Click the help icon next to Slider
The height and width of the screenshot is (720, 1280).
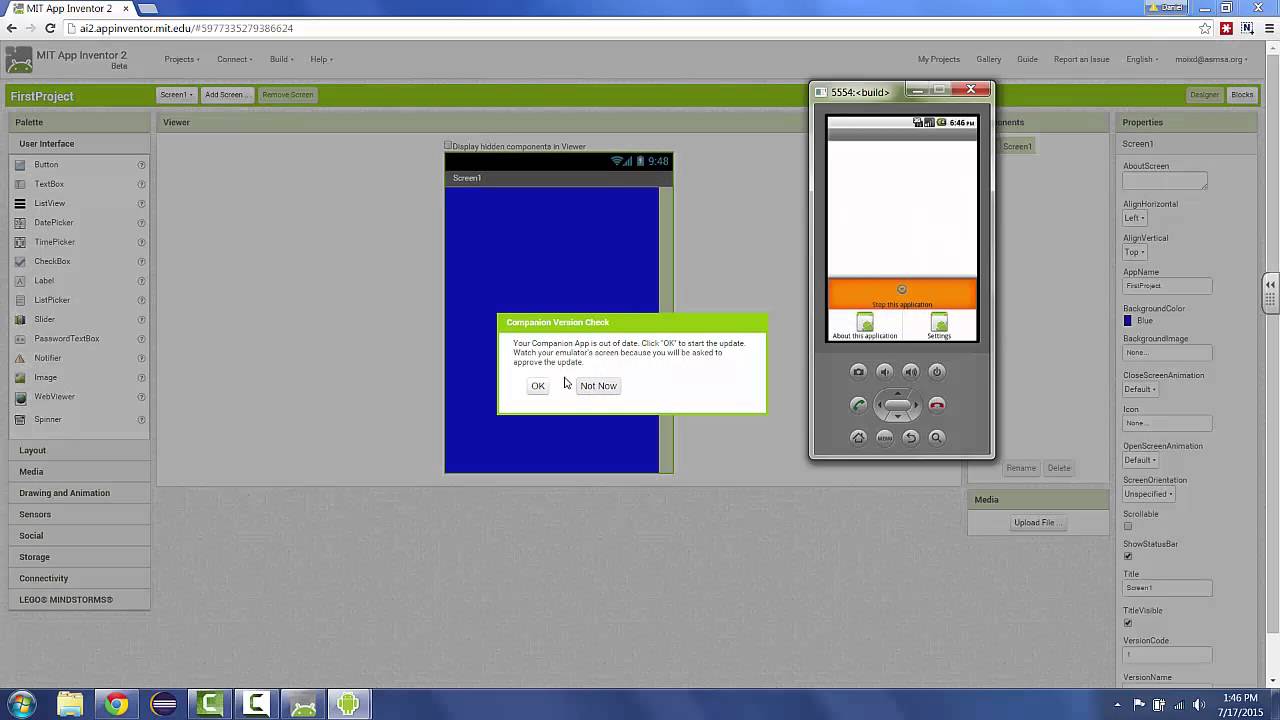tap(141, 320)
